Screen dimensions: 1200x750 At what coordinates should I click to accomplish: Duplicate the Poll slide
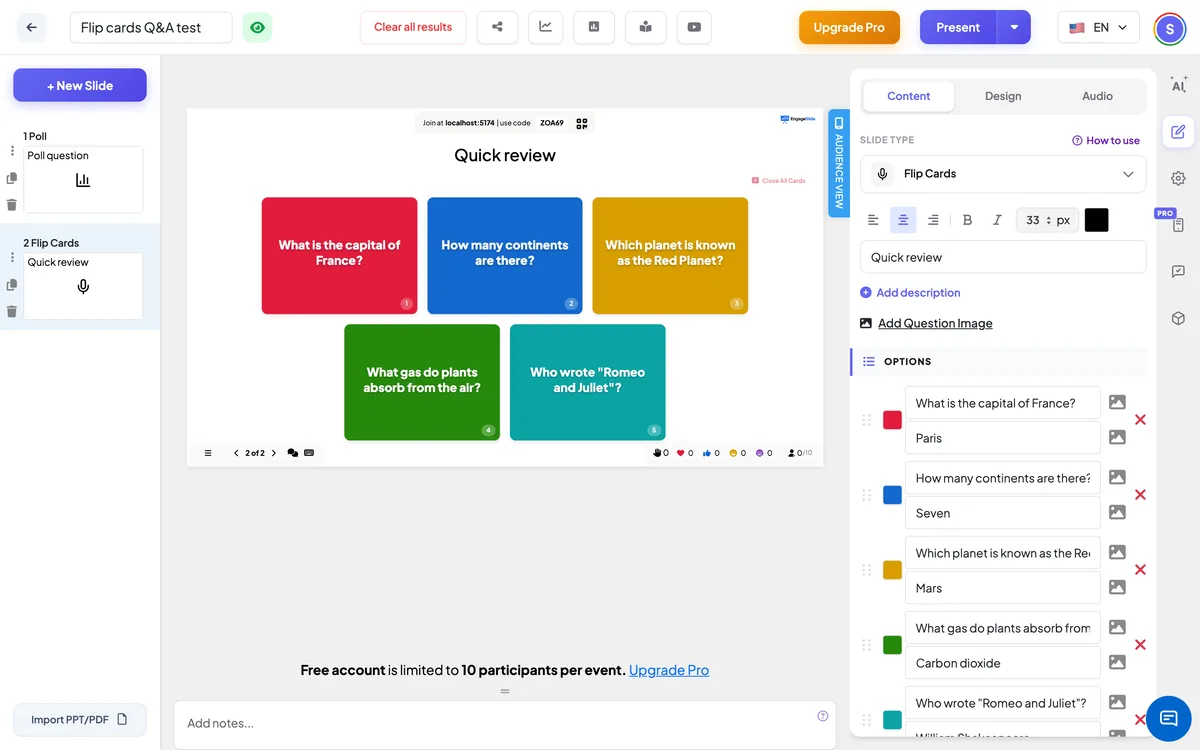point(12,178)
